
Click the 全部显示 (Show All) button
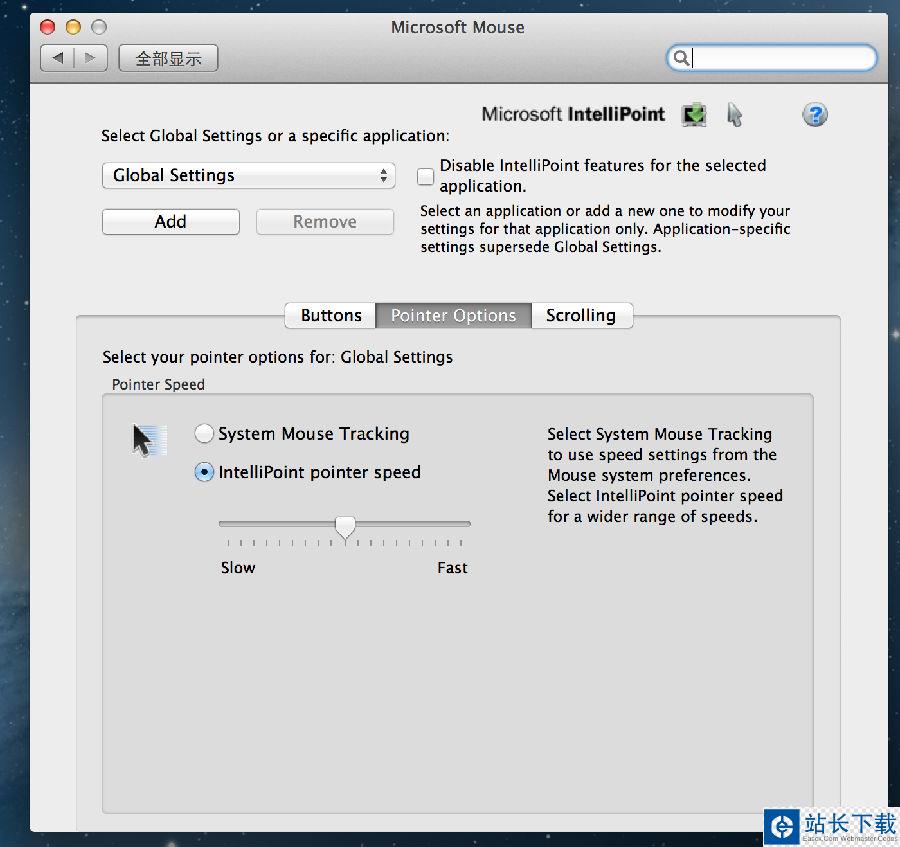pyautogui.click(x=168, y=58)
